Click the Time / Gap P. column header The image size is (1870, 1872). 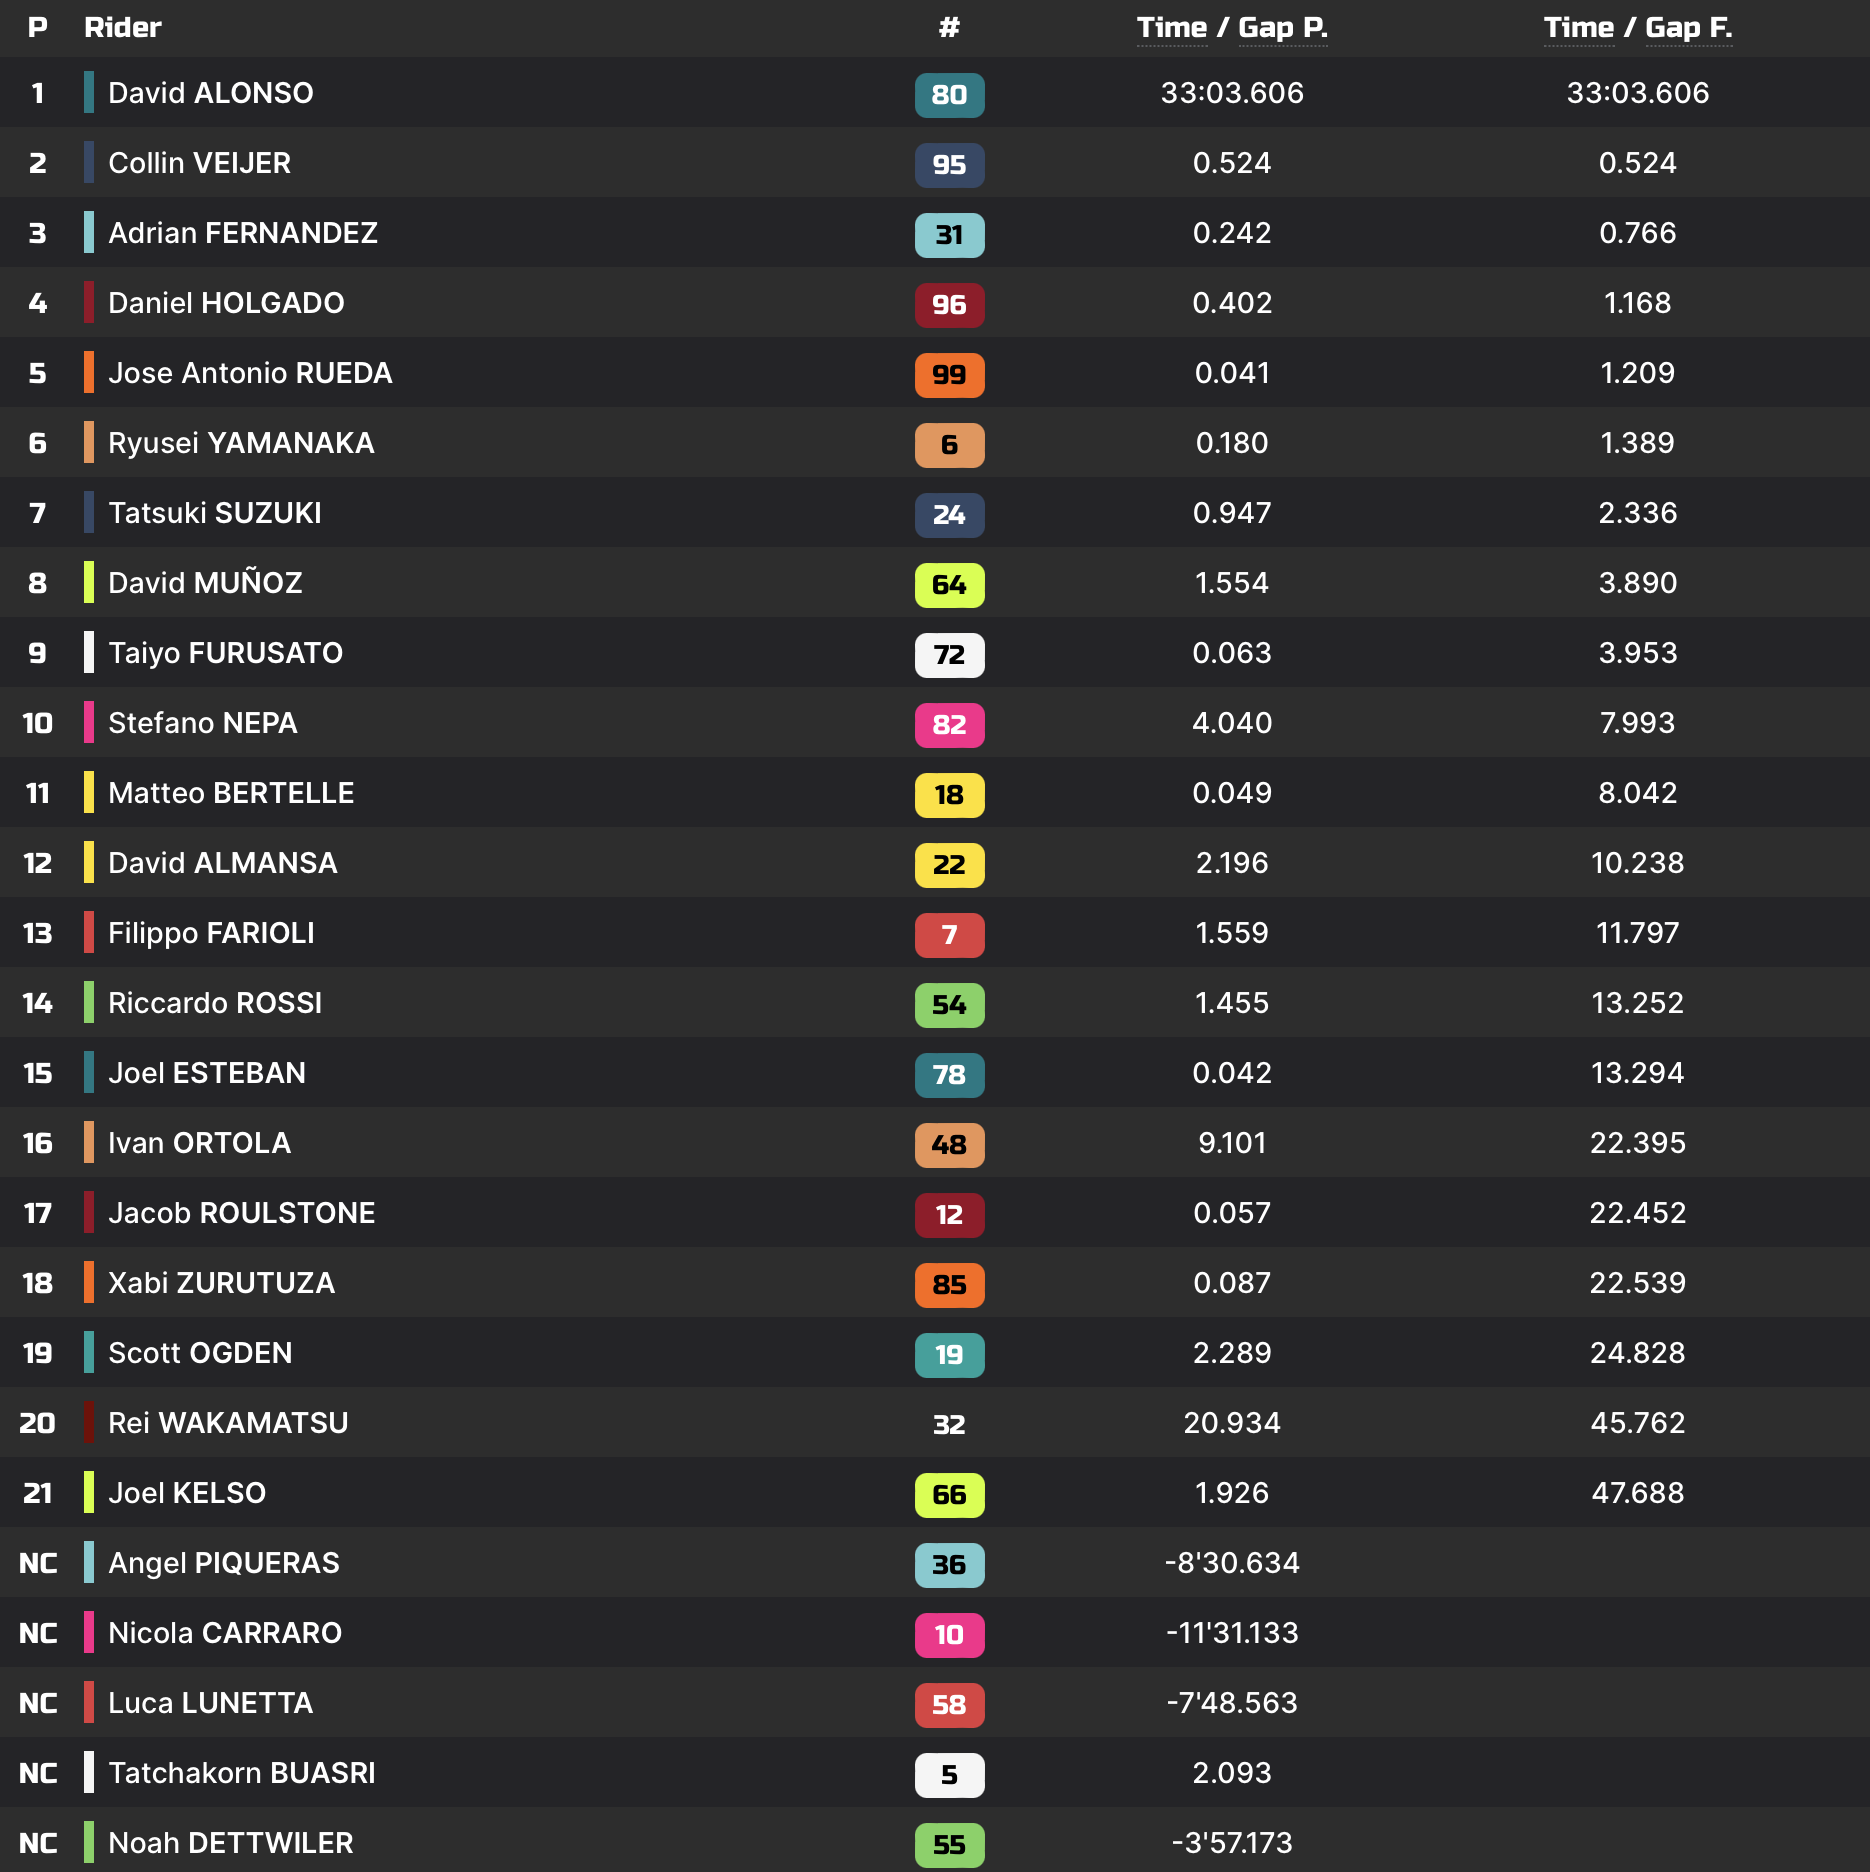click(1232, 28)
